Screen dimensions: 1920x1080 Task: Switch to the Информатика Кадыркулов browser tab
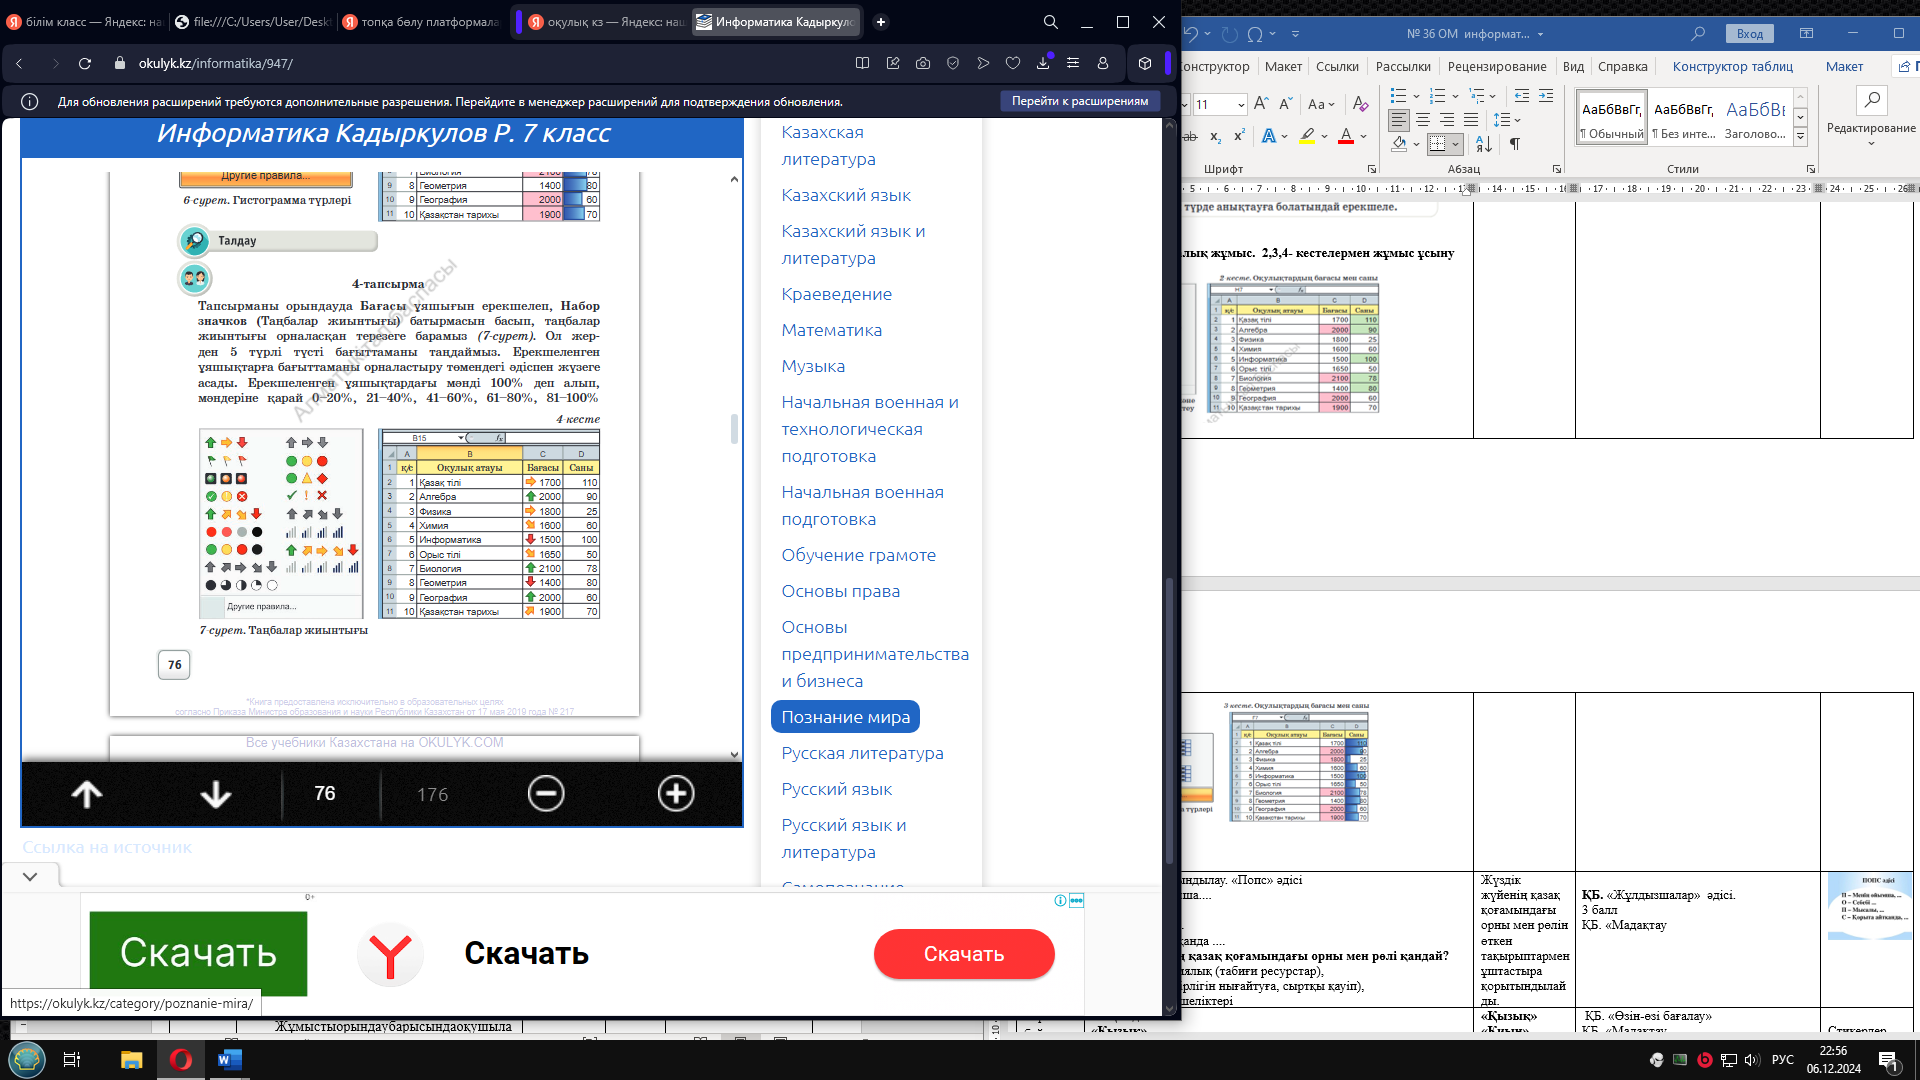tap(776, 22)
